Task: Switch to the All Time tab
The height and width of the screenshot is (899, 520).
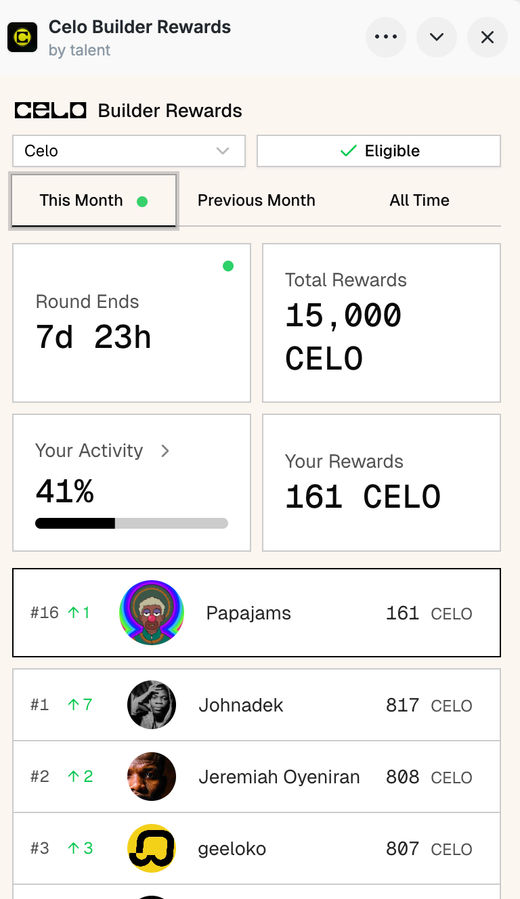Action: pyautogui.click(x=419, y=200)
